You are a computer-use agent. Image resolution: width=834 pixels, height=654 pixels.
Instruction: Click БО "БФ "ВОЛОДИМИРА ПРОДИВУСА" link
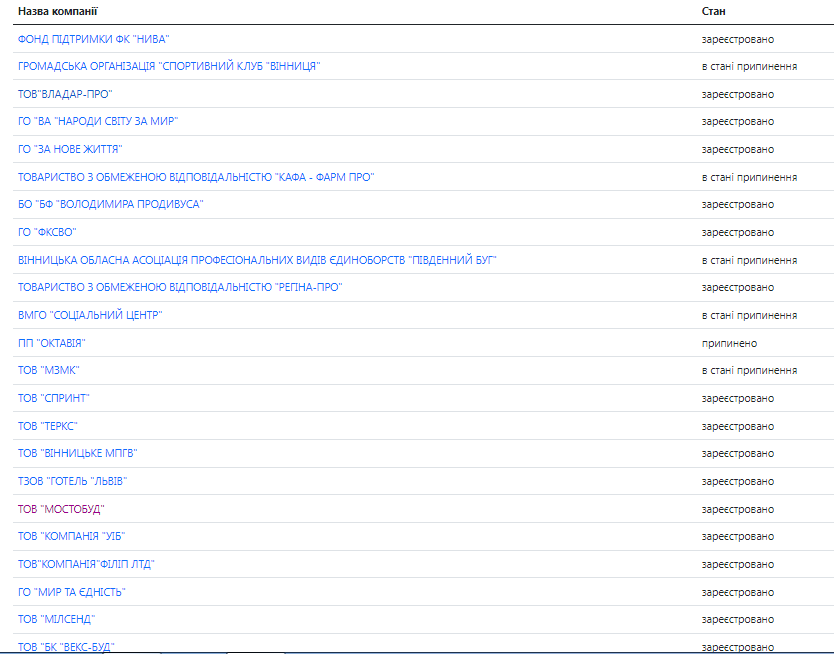(x=111, y=204)
